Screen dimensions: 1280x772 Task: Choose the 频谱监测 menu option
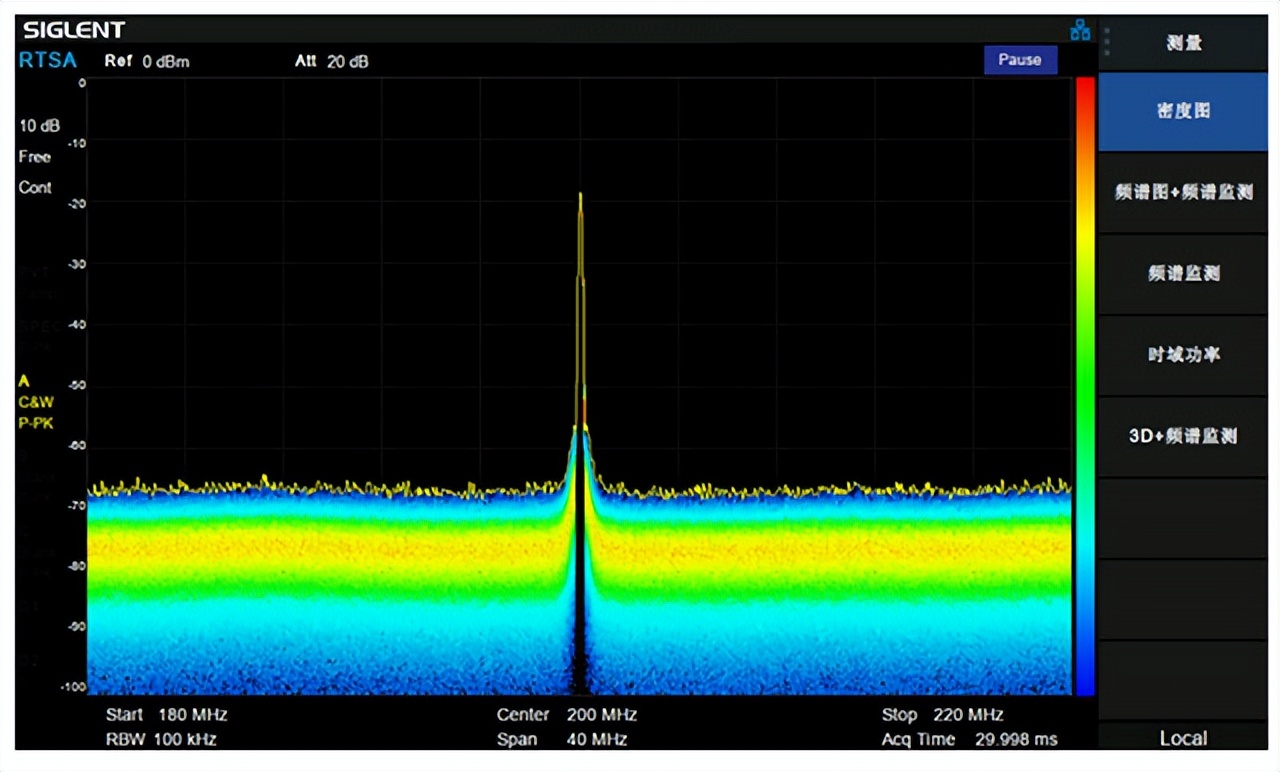(1183, 274)
